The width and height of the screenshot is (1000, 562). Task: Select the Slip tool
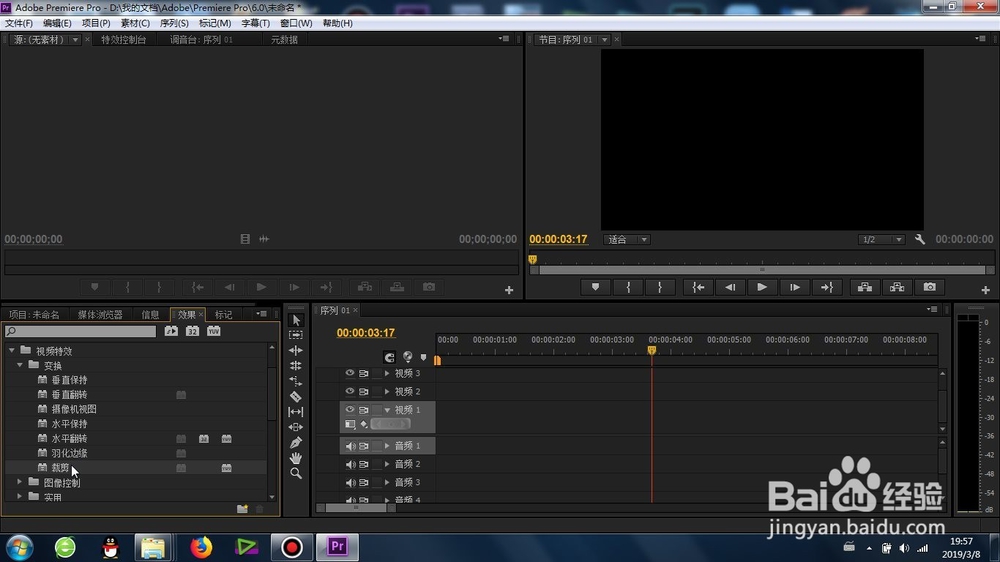tap(296, 411)
